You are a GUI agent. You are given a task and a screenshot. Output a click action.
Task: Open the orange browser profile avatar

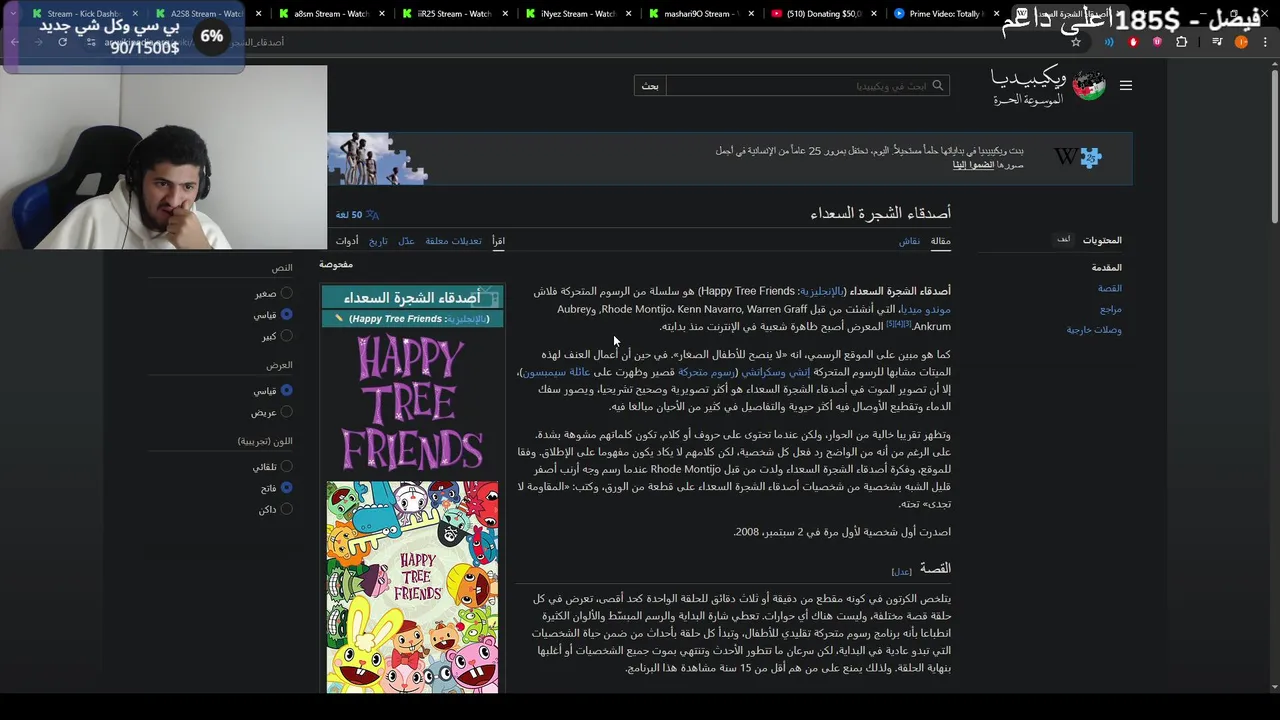click(1241, 42)
